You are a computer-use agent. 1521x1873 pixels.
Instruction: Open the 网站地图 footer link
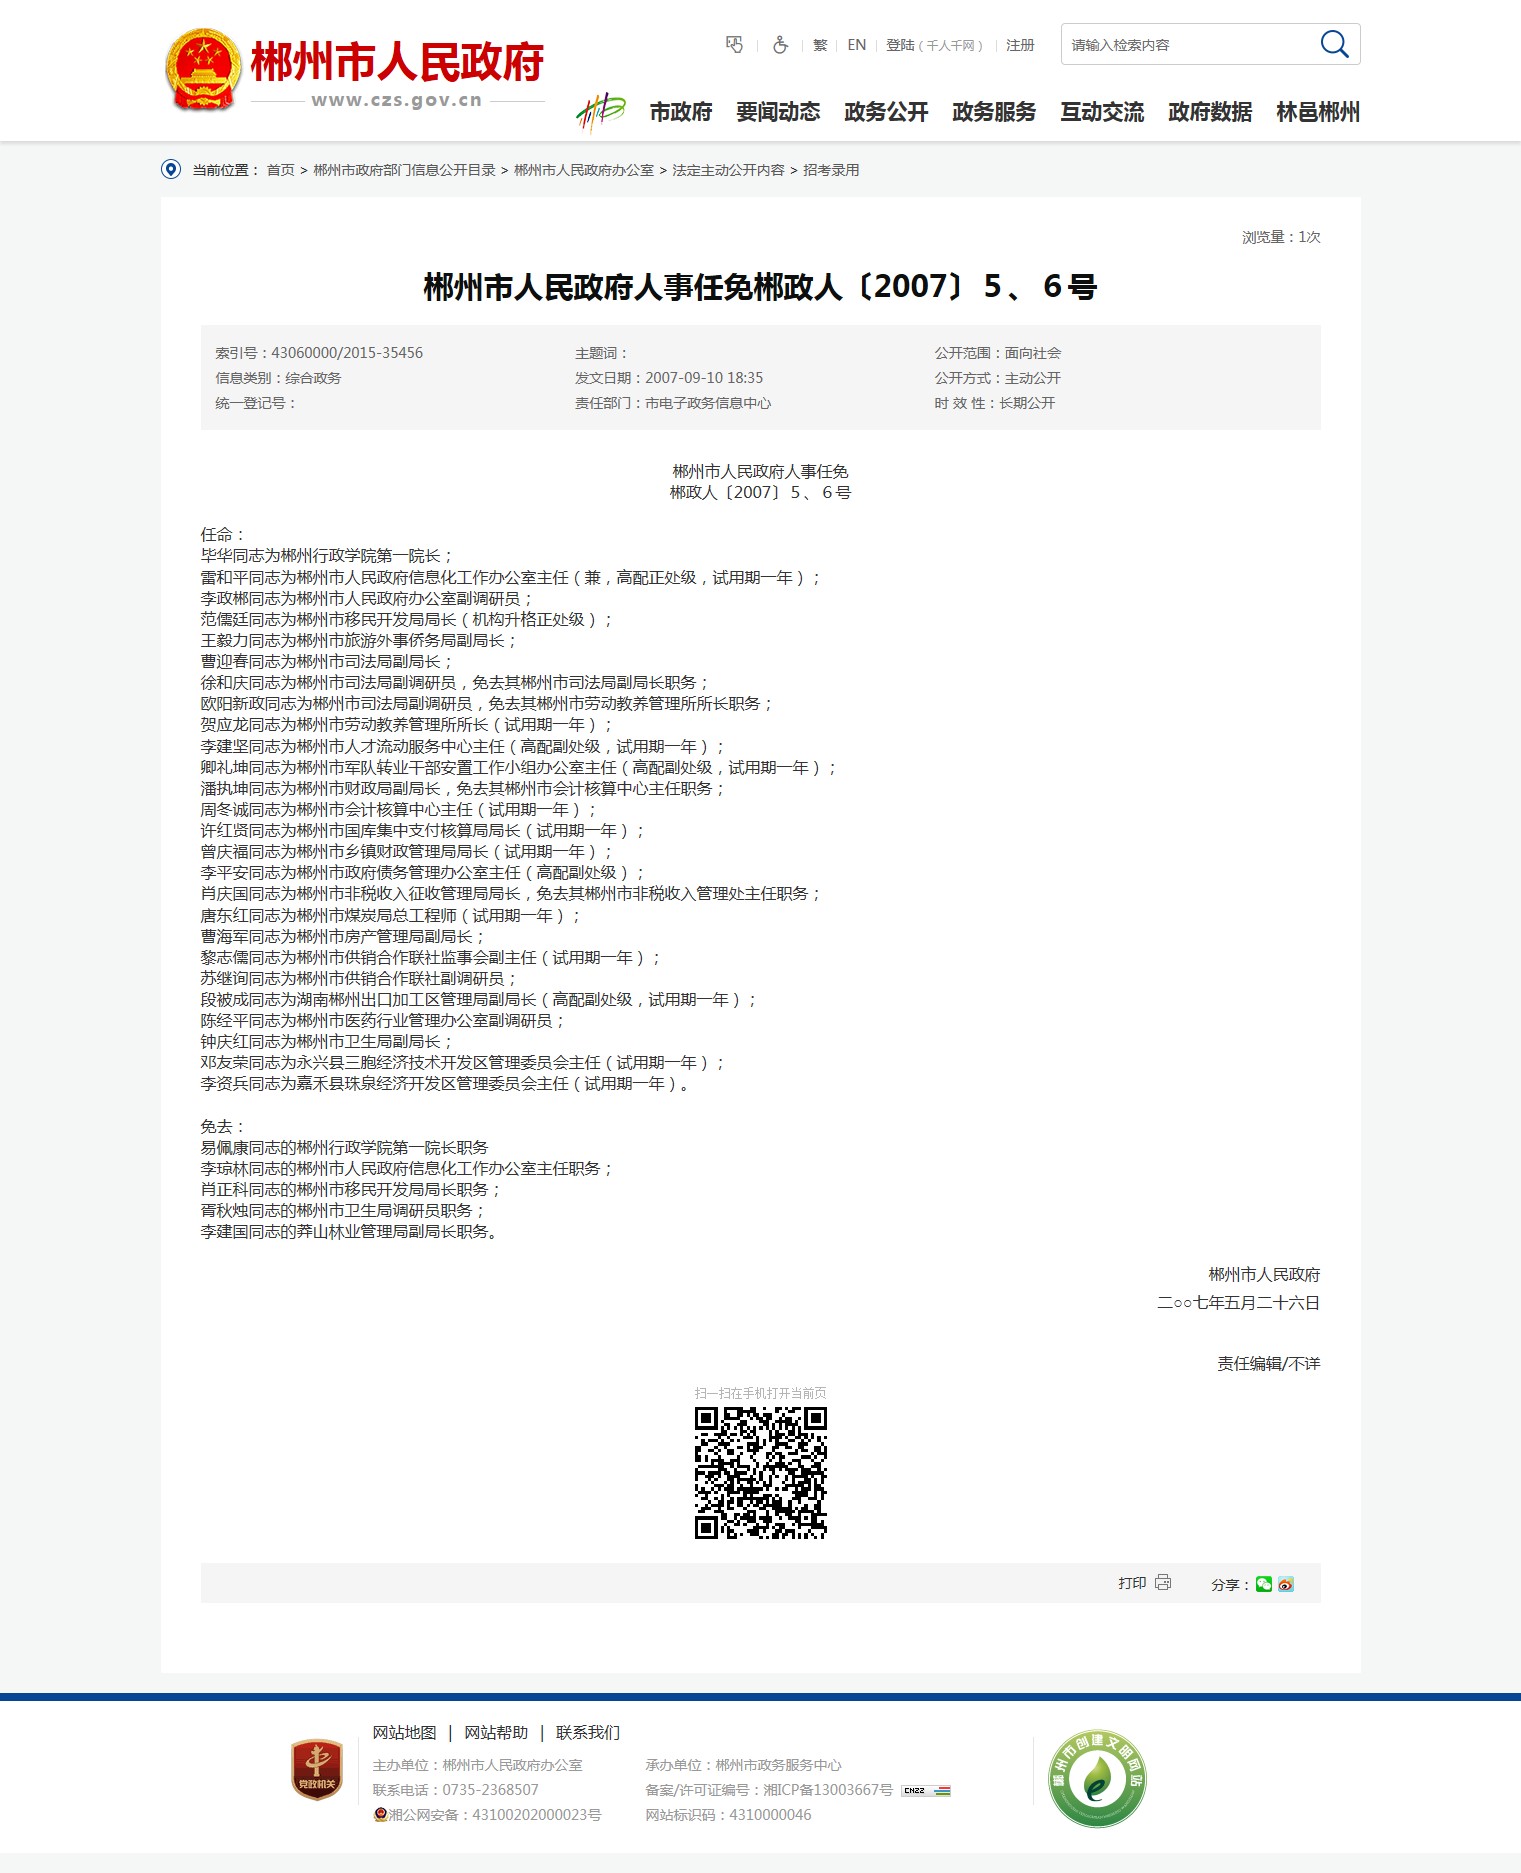[404, 1732]
